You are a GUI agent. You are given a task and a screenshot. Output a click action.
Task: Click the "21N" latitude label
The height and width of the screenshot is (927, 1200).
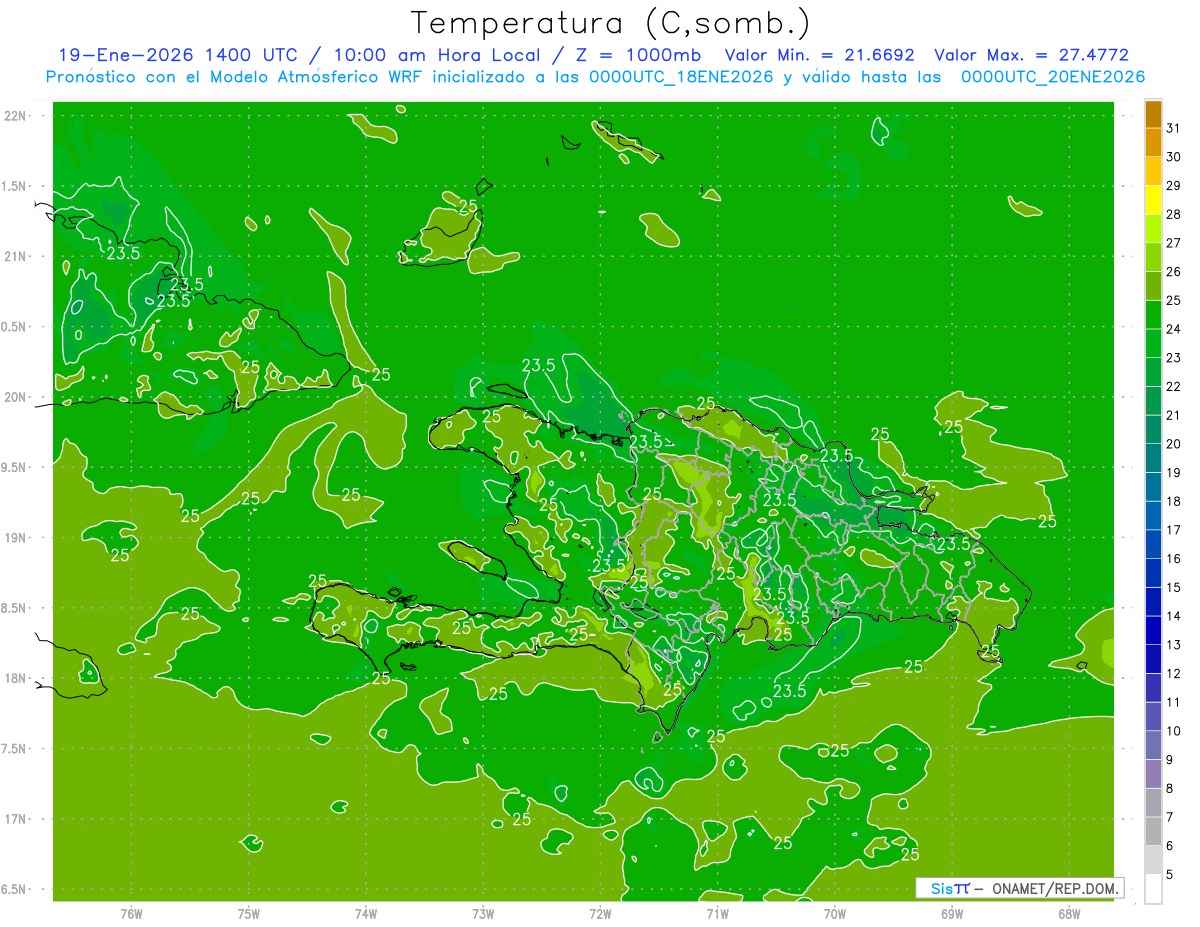tap(17, 256)
